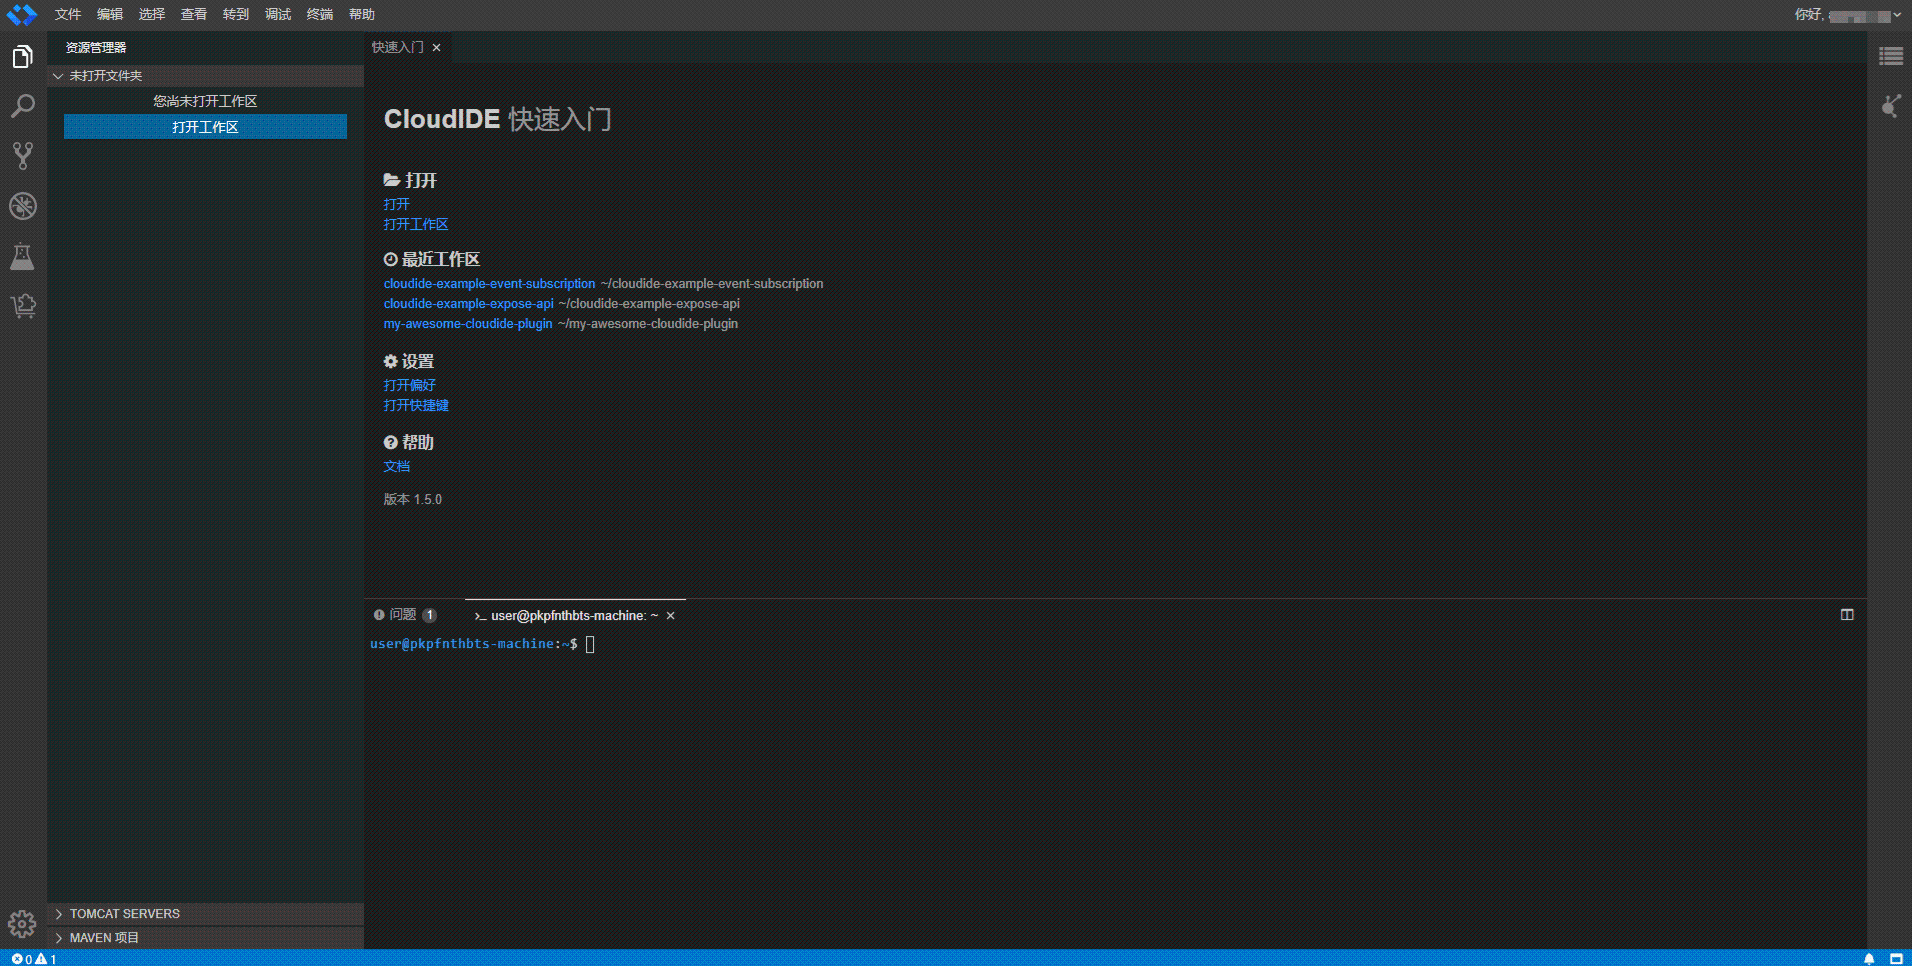Open the 转到 menu
Screen dimensions: 1912x966
click(x=236, y=15)
